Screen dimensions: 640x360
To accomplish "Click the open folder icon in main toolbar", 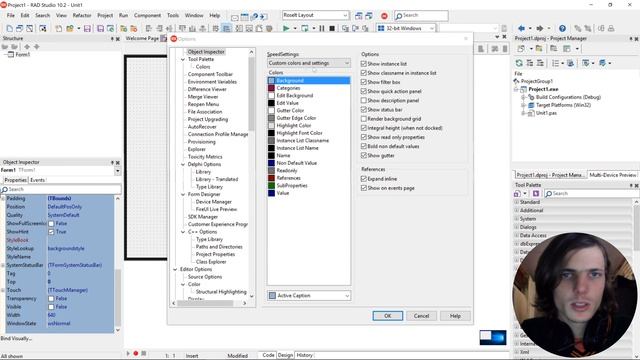I will 70,29.
